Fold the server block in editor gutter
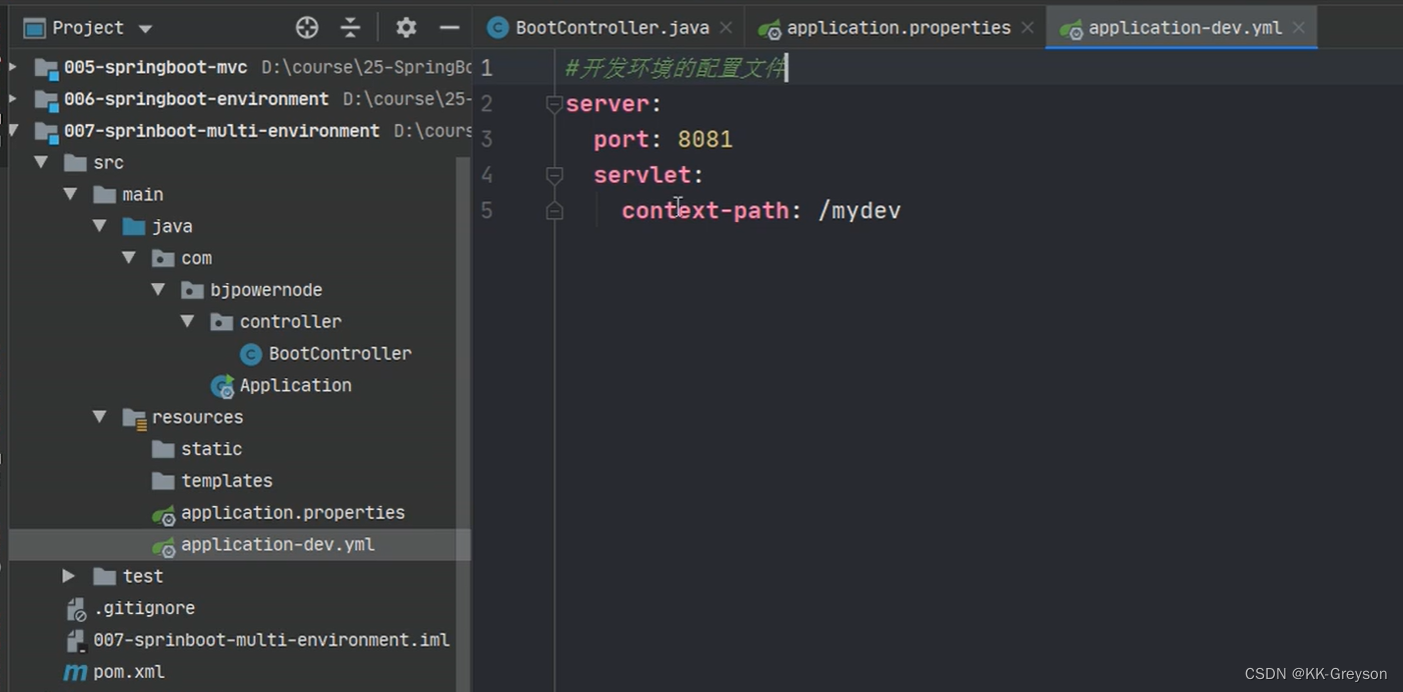 (554, 104)
